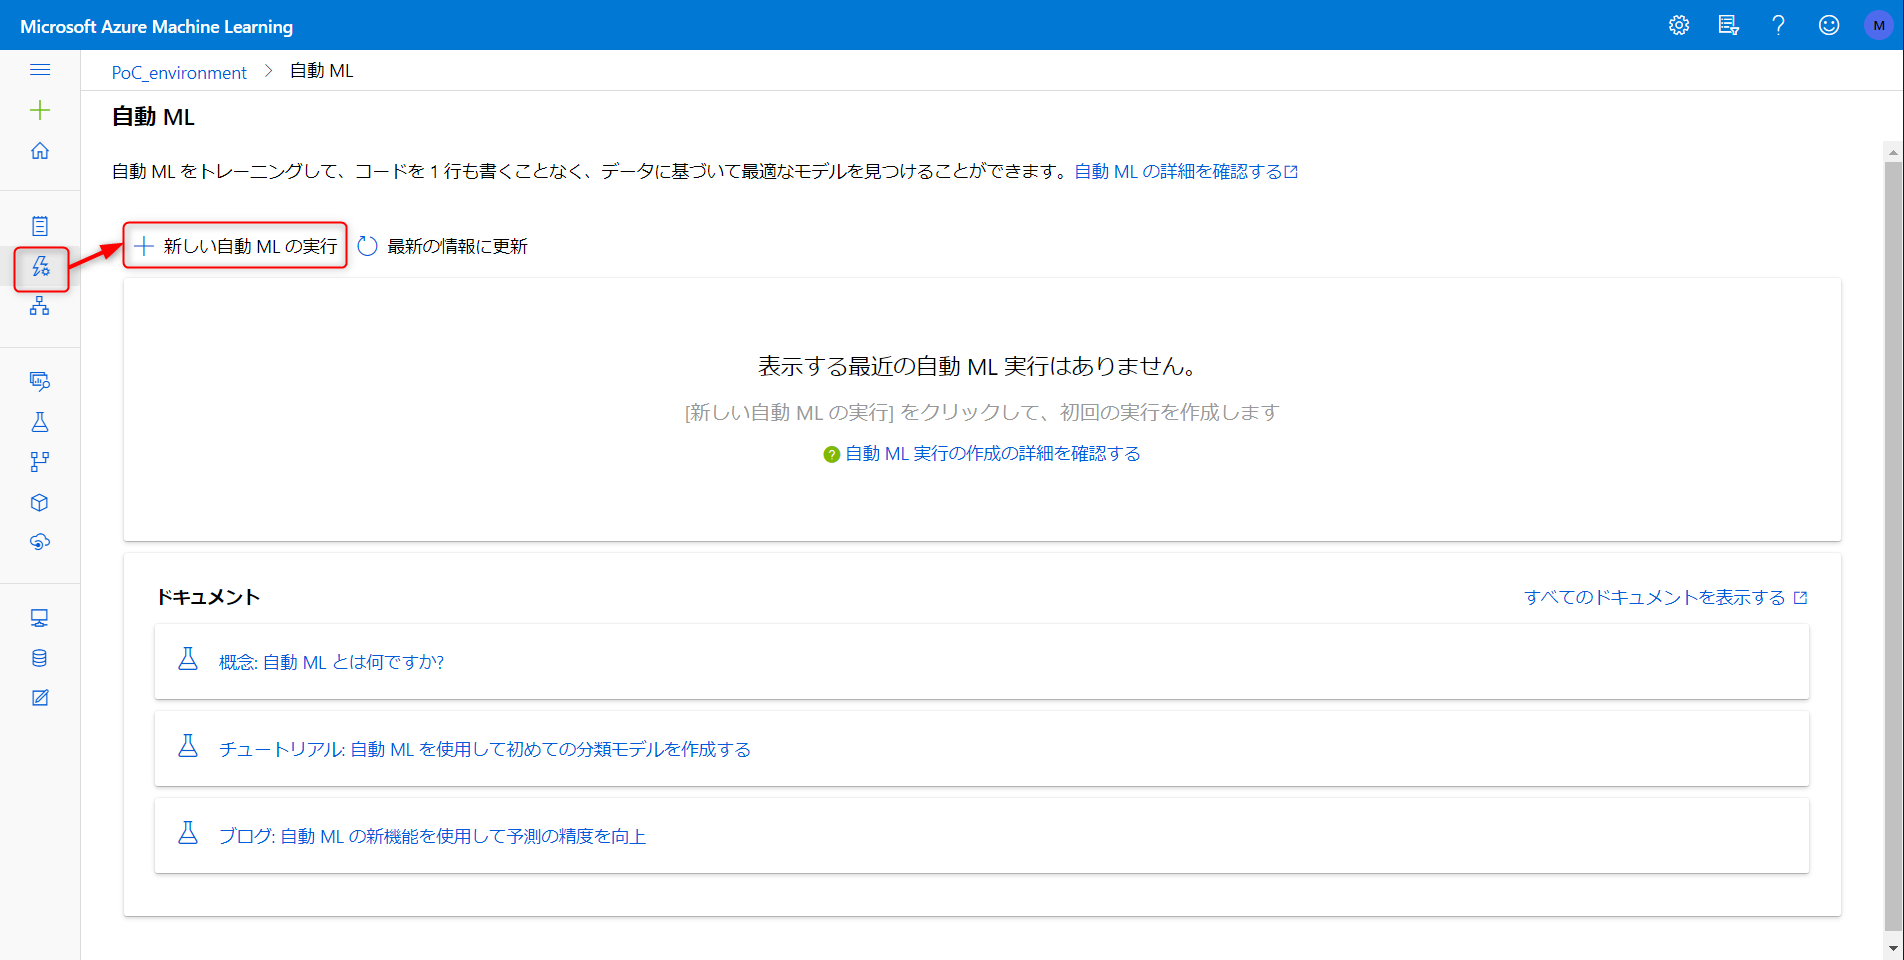
Task: Open the directory and subscription list icon
Action: point(1729,25)
